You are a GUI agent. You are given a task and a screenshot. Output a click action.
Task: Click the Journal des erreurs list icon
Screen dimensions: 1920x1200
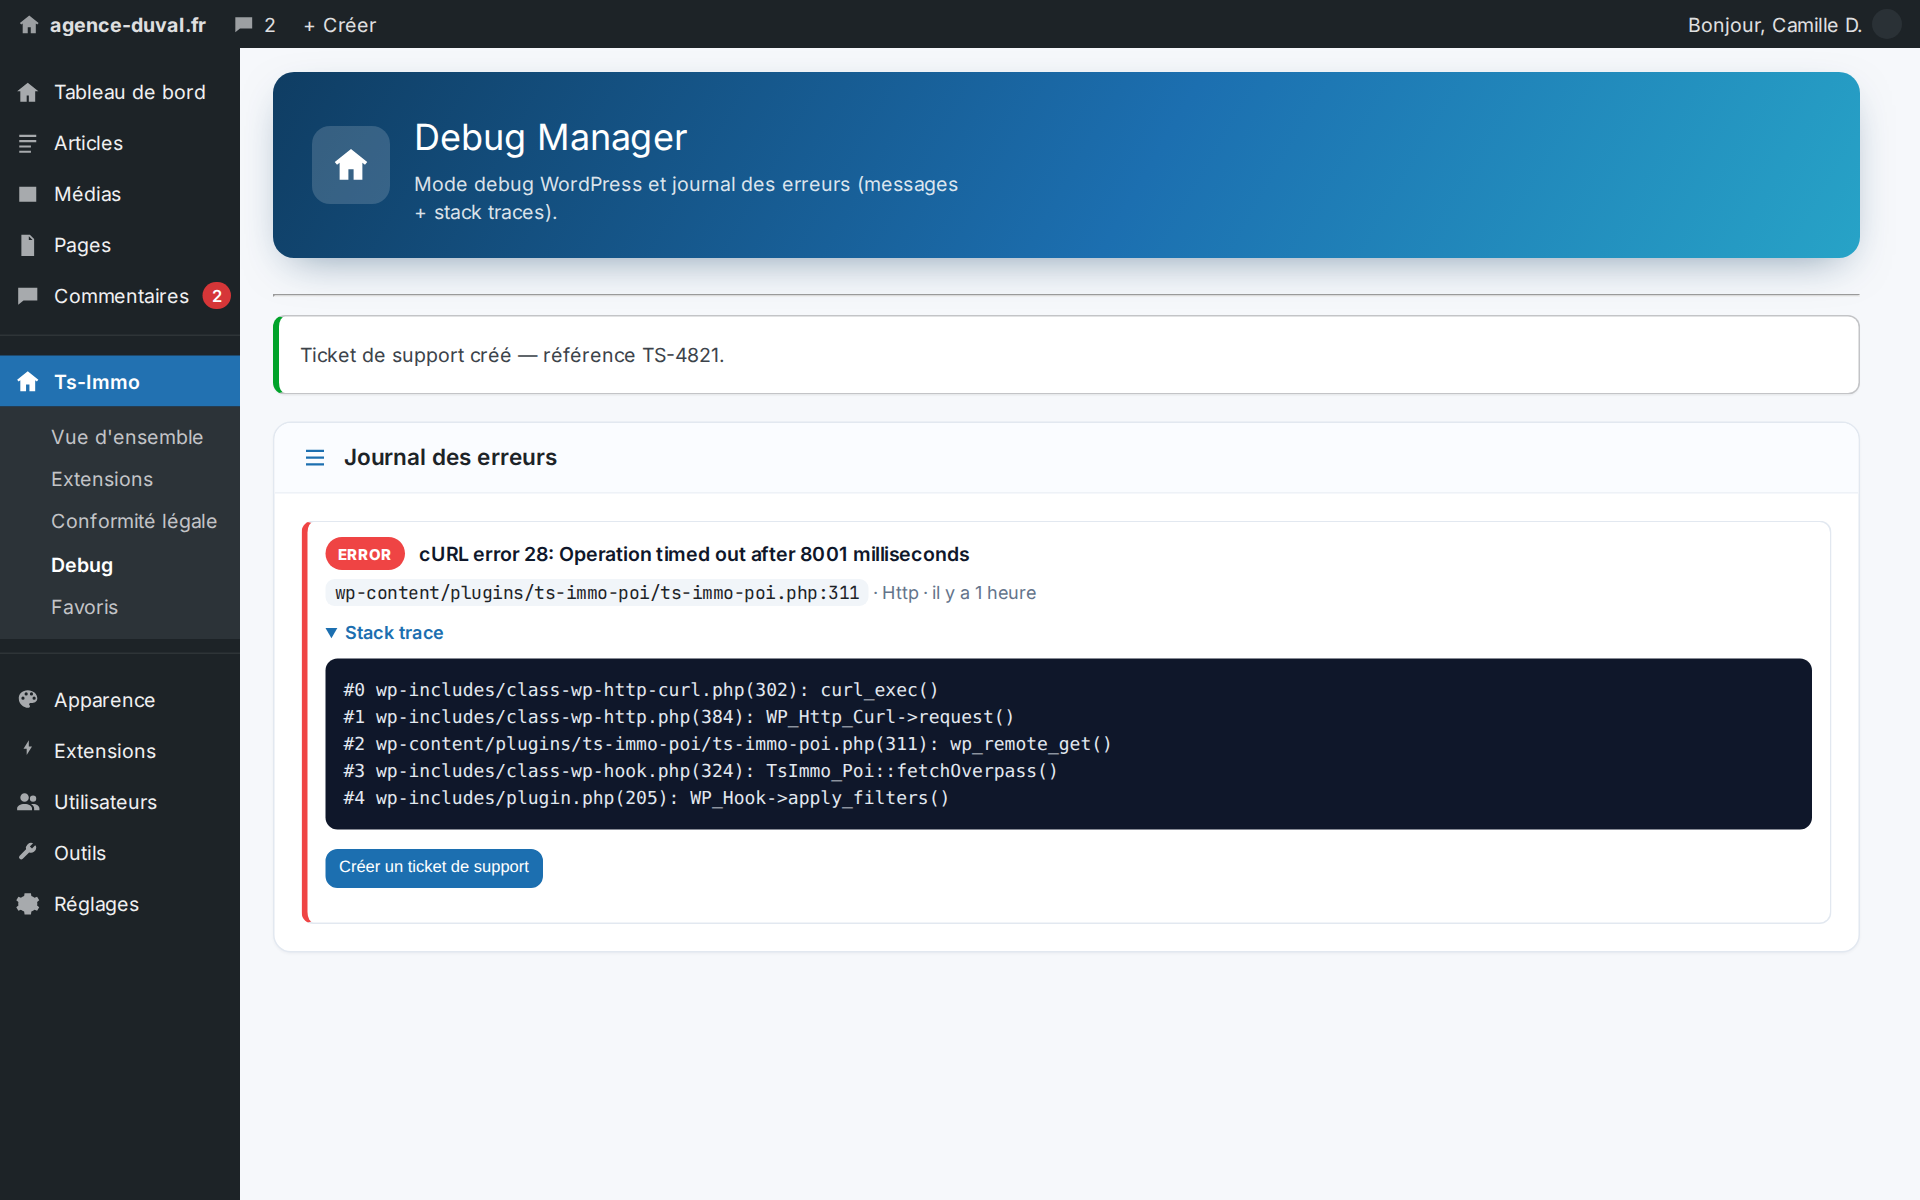tap(315, 458)
